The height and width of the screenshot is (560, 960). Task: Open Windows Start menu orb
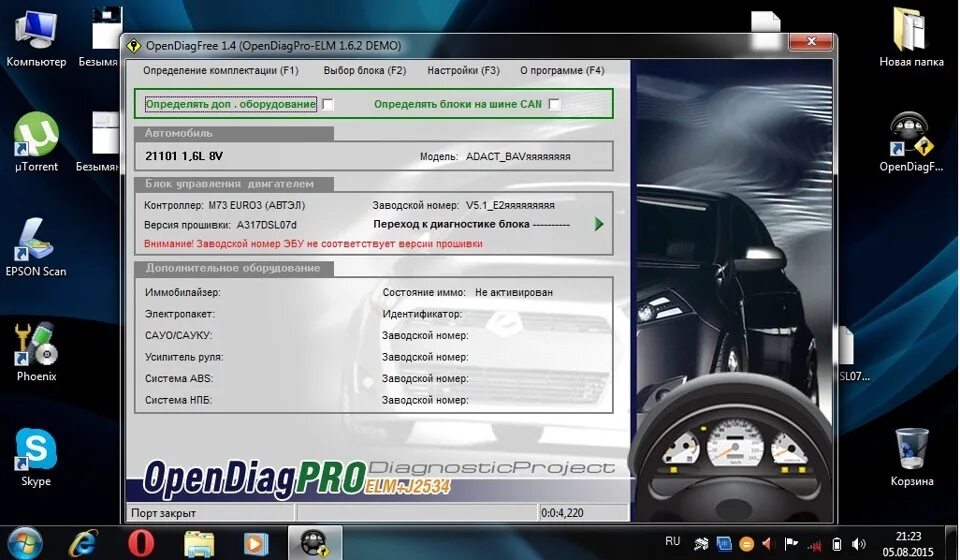point(25,543)
